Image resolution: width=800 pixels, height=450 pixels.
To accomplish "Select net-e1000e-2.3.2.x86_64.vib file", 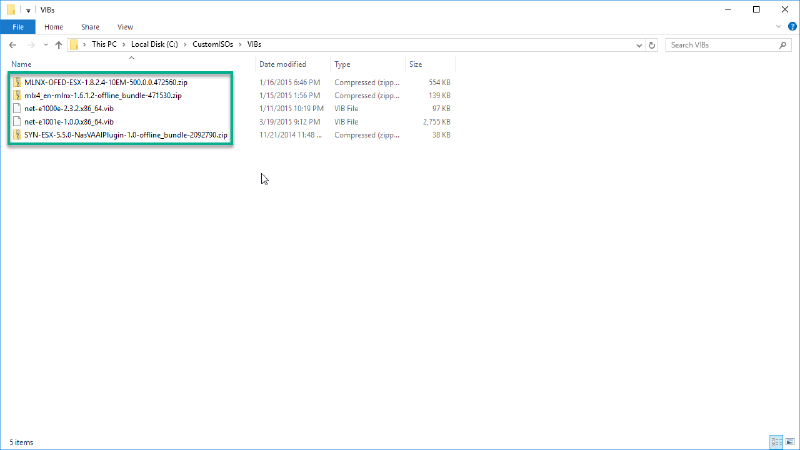I will pos(69,109).
